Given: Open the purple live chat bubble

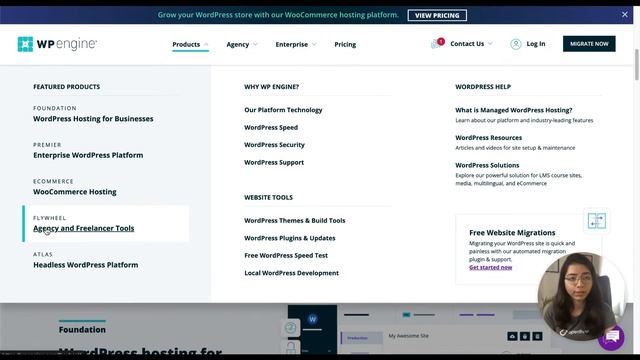Looking at the screenshot, I should coord(611,337).
